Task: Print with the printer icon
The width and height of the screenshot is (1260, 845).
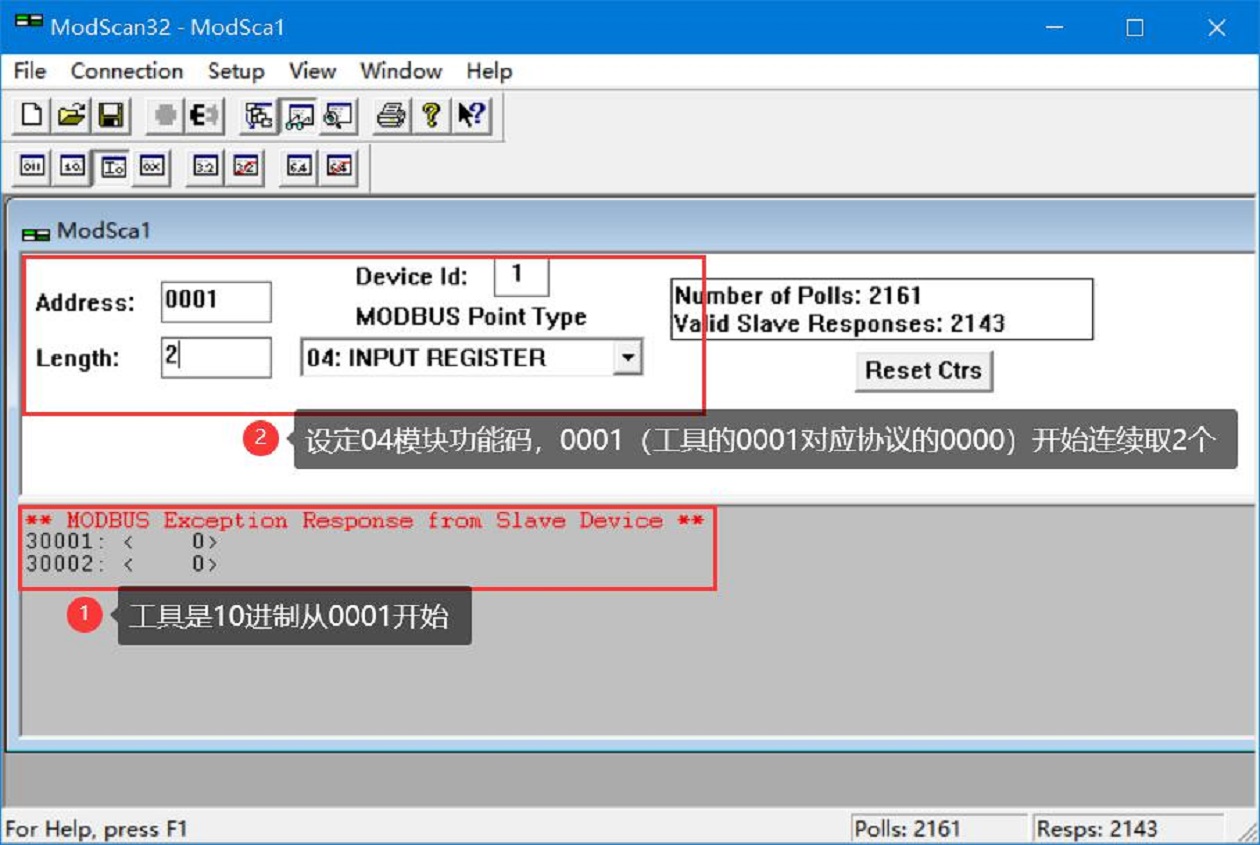Action: click(391, 116)
